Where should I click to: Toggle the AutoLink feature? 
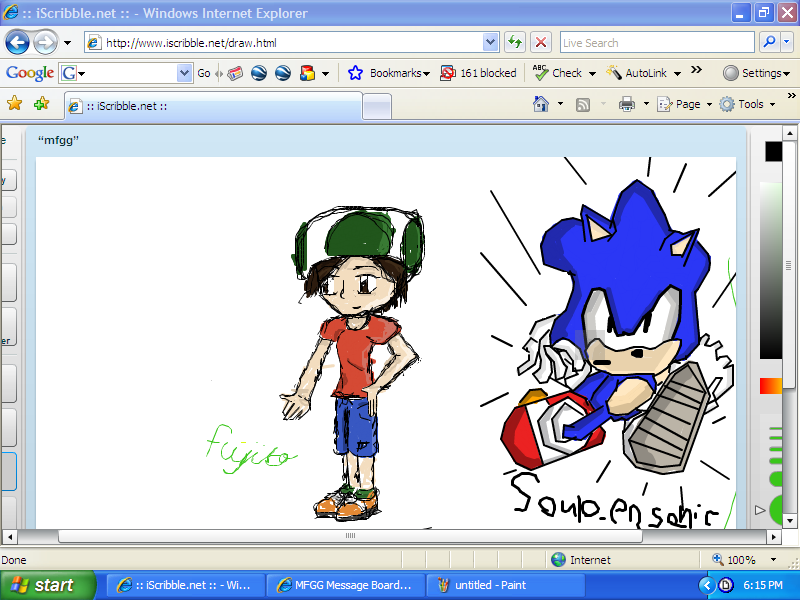643,73
